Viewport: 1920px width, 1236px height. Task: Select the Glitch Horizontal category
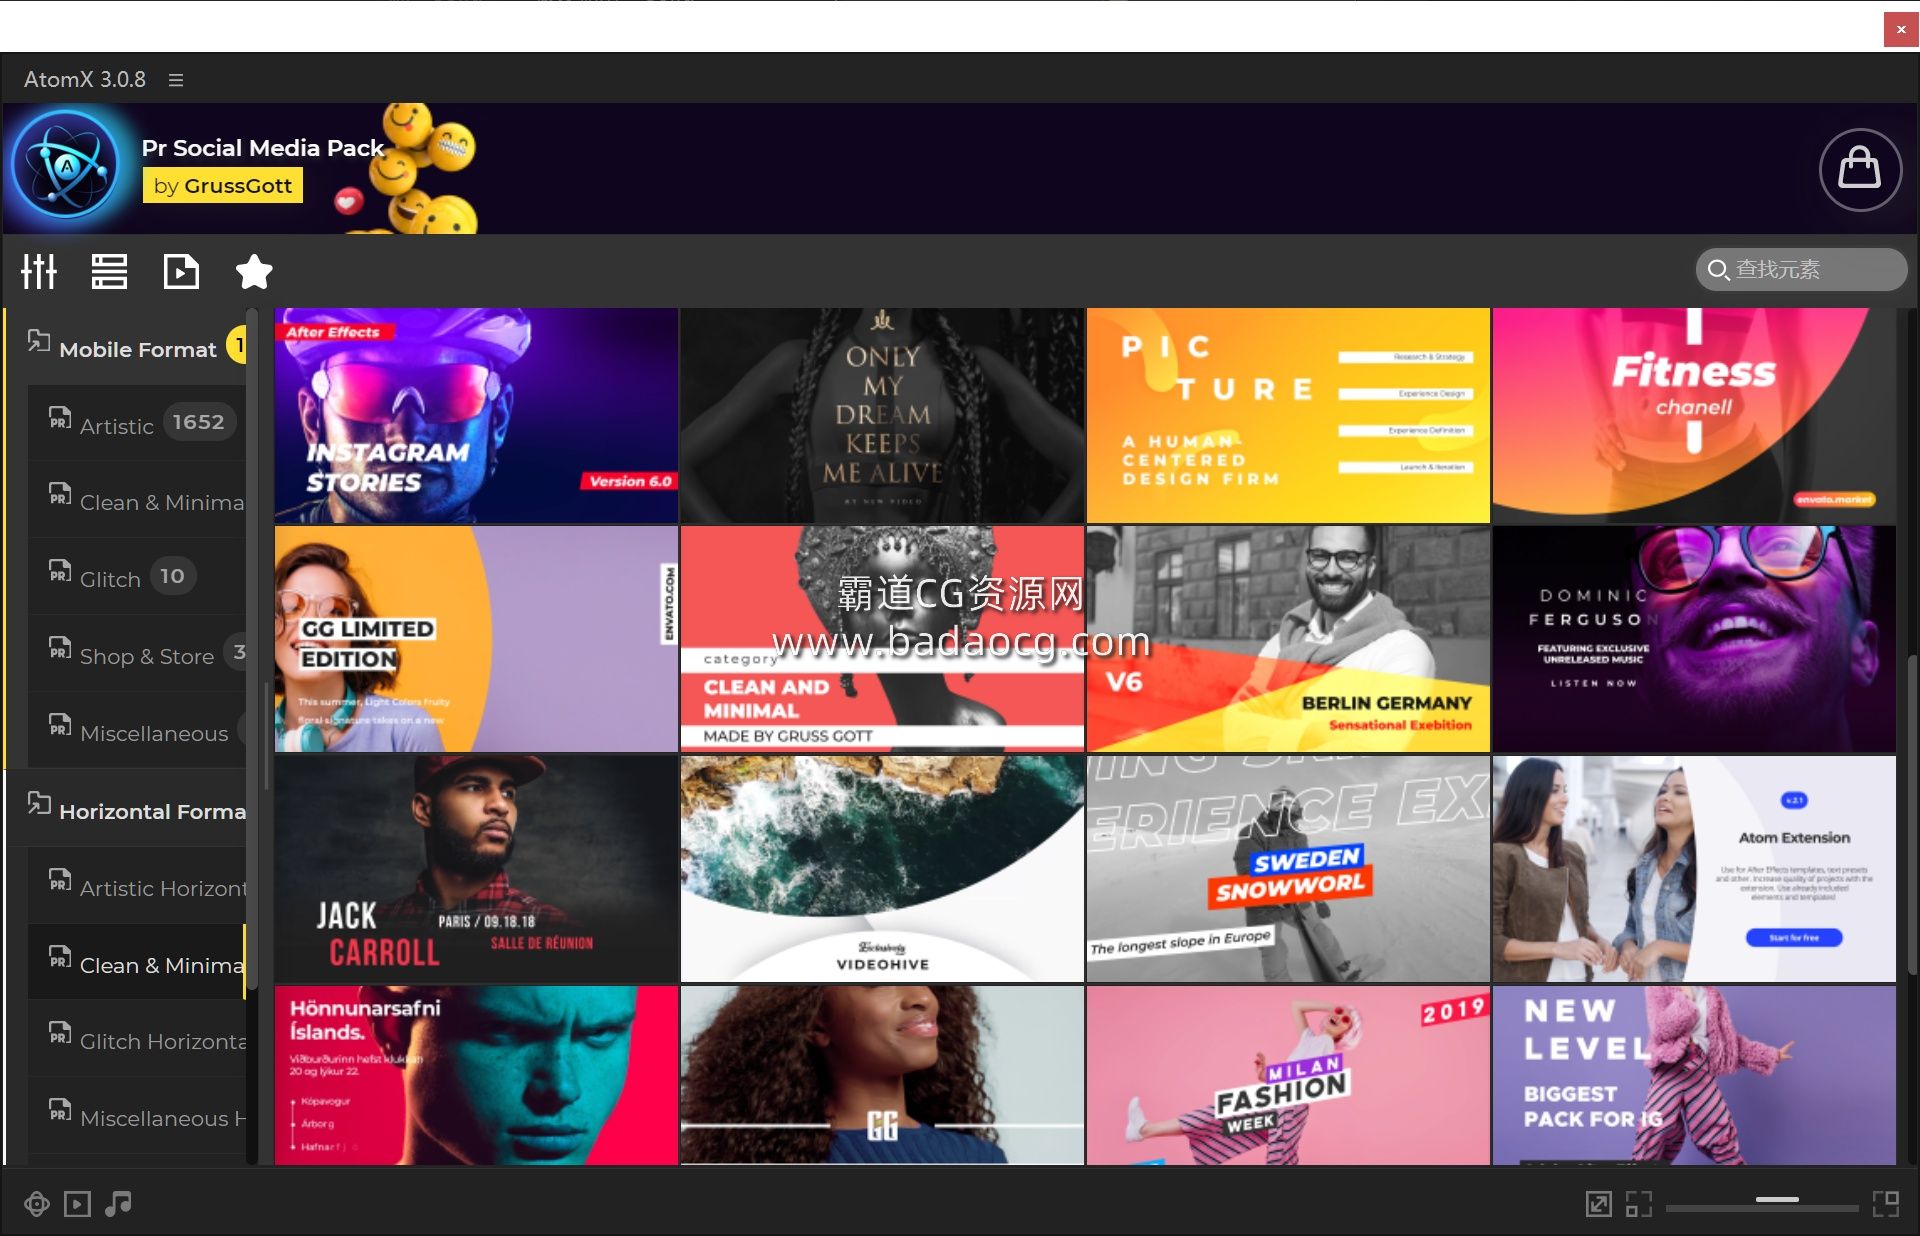(136, 1040)
